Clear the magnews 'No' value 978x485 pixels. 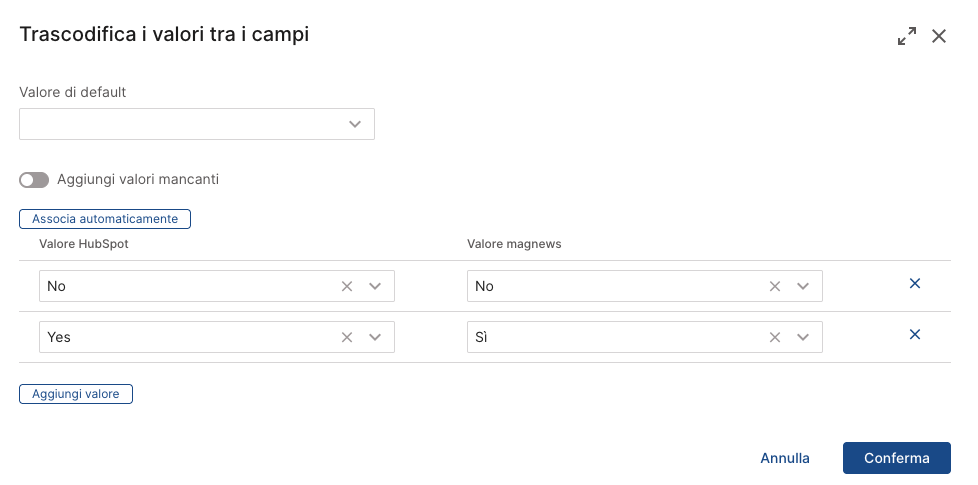point(775,286)
